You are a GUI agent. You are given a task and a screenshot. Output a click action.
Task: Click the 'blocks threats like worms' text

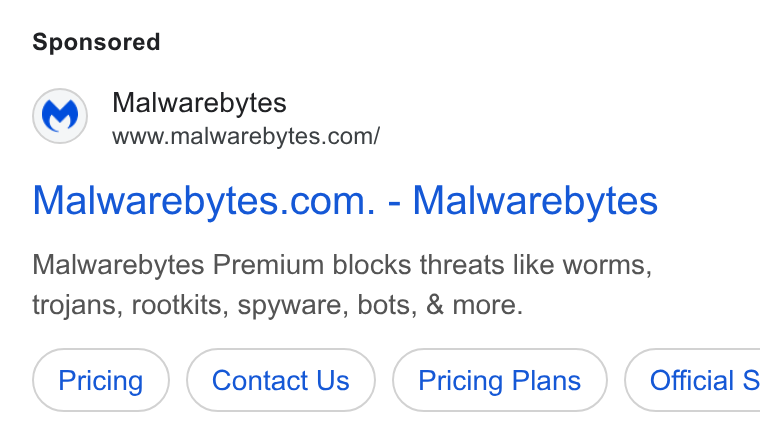click(x=492, y=265)
